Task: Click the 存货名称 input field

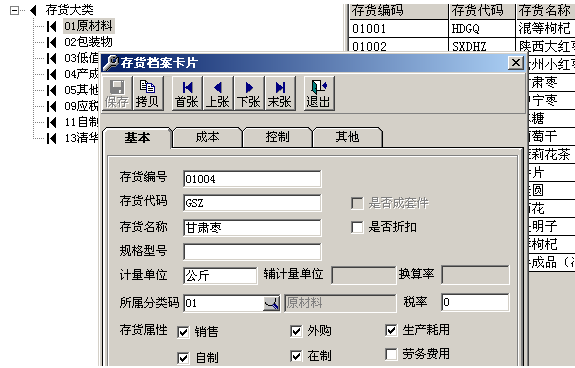Action: pyautogui.click(x=252, y=228)
